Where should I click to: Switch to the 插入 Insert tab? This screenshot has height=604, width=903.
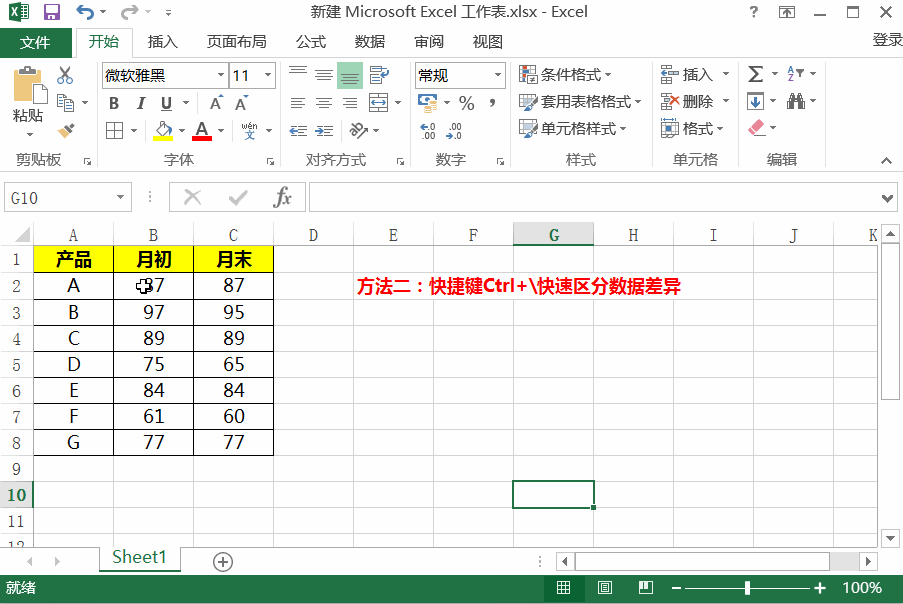tap(162, 42)
